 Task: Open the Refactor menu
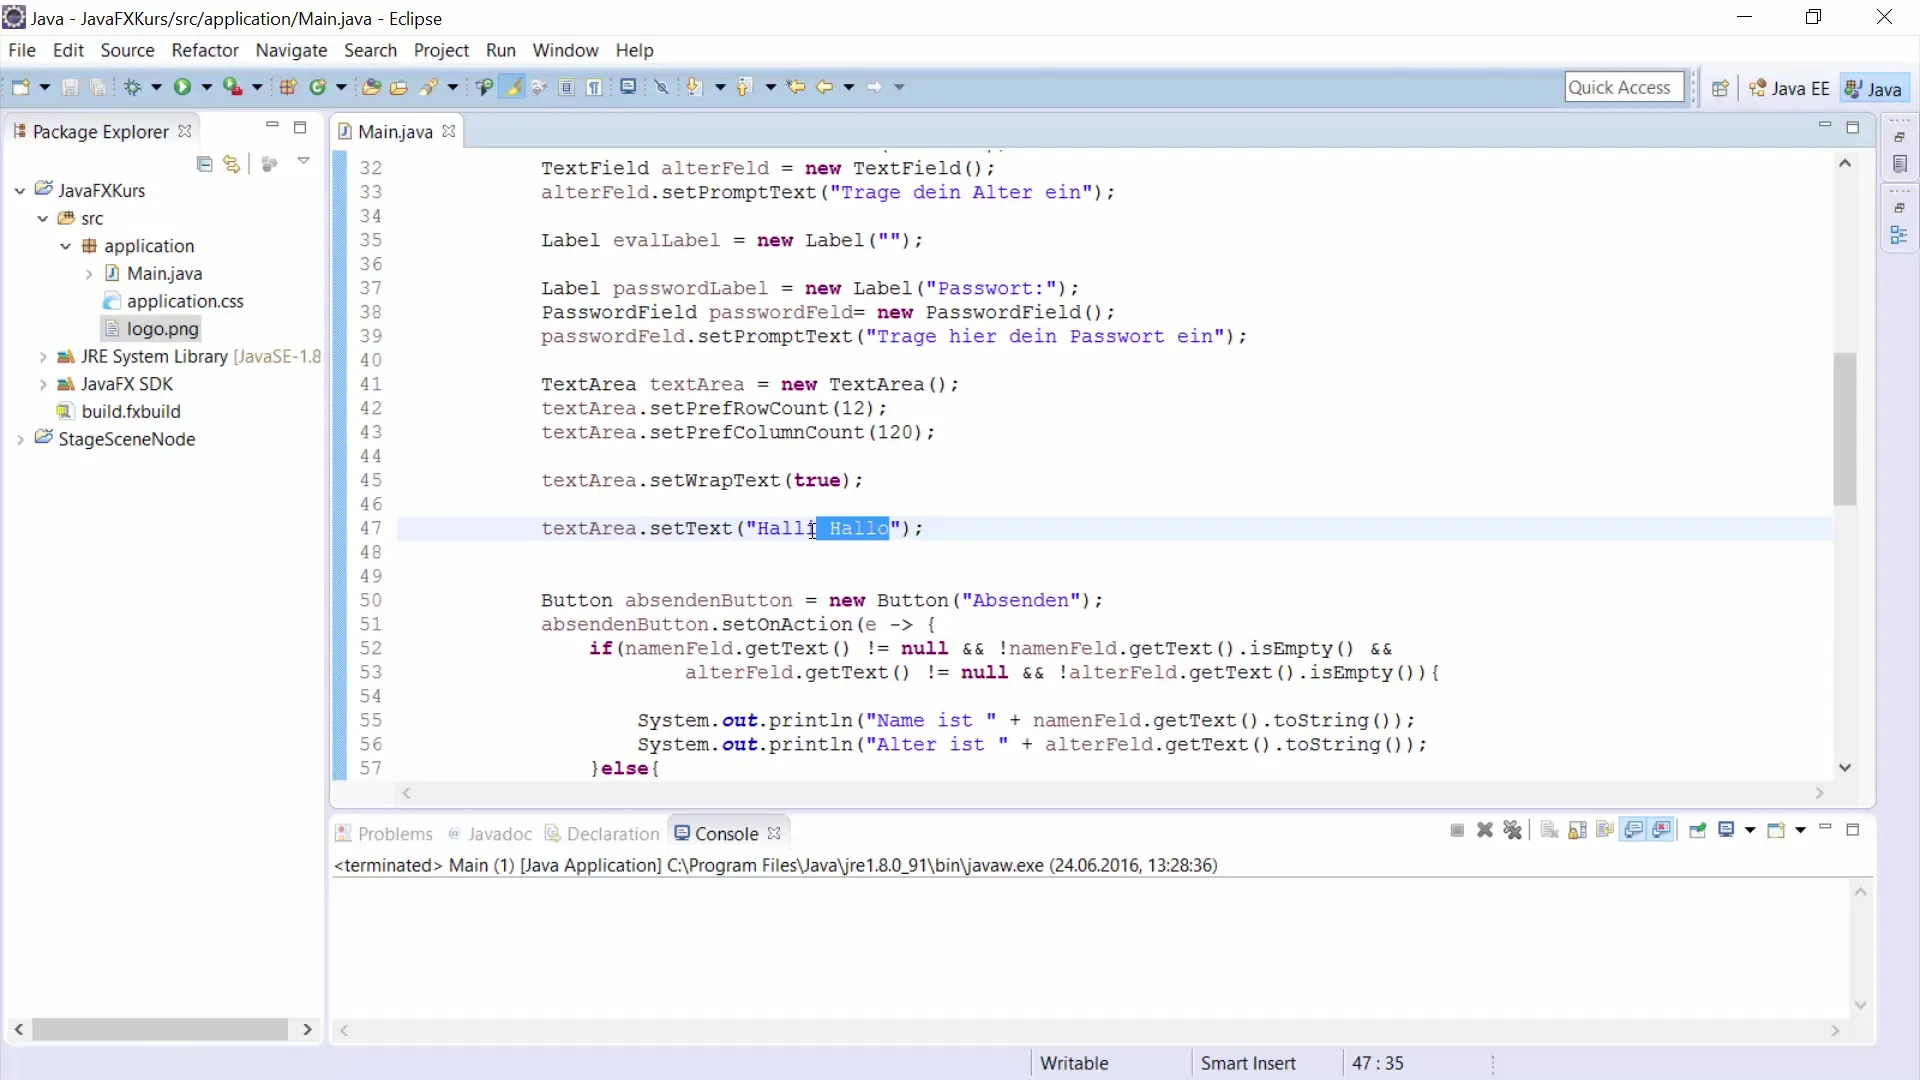tap(205, 50)
